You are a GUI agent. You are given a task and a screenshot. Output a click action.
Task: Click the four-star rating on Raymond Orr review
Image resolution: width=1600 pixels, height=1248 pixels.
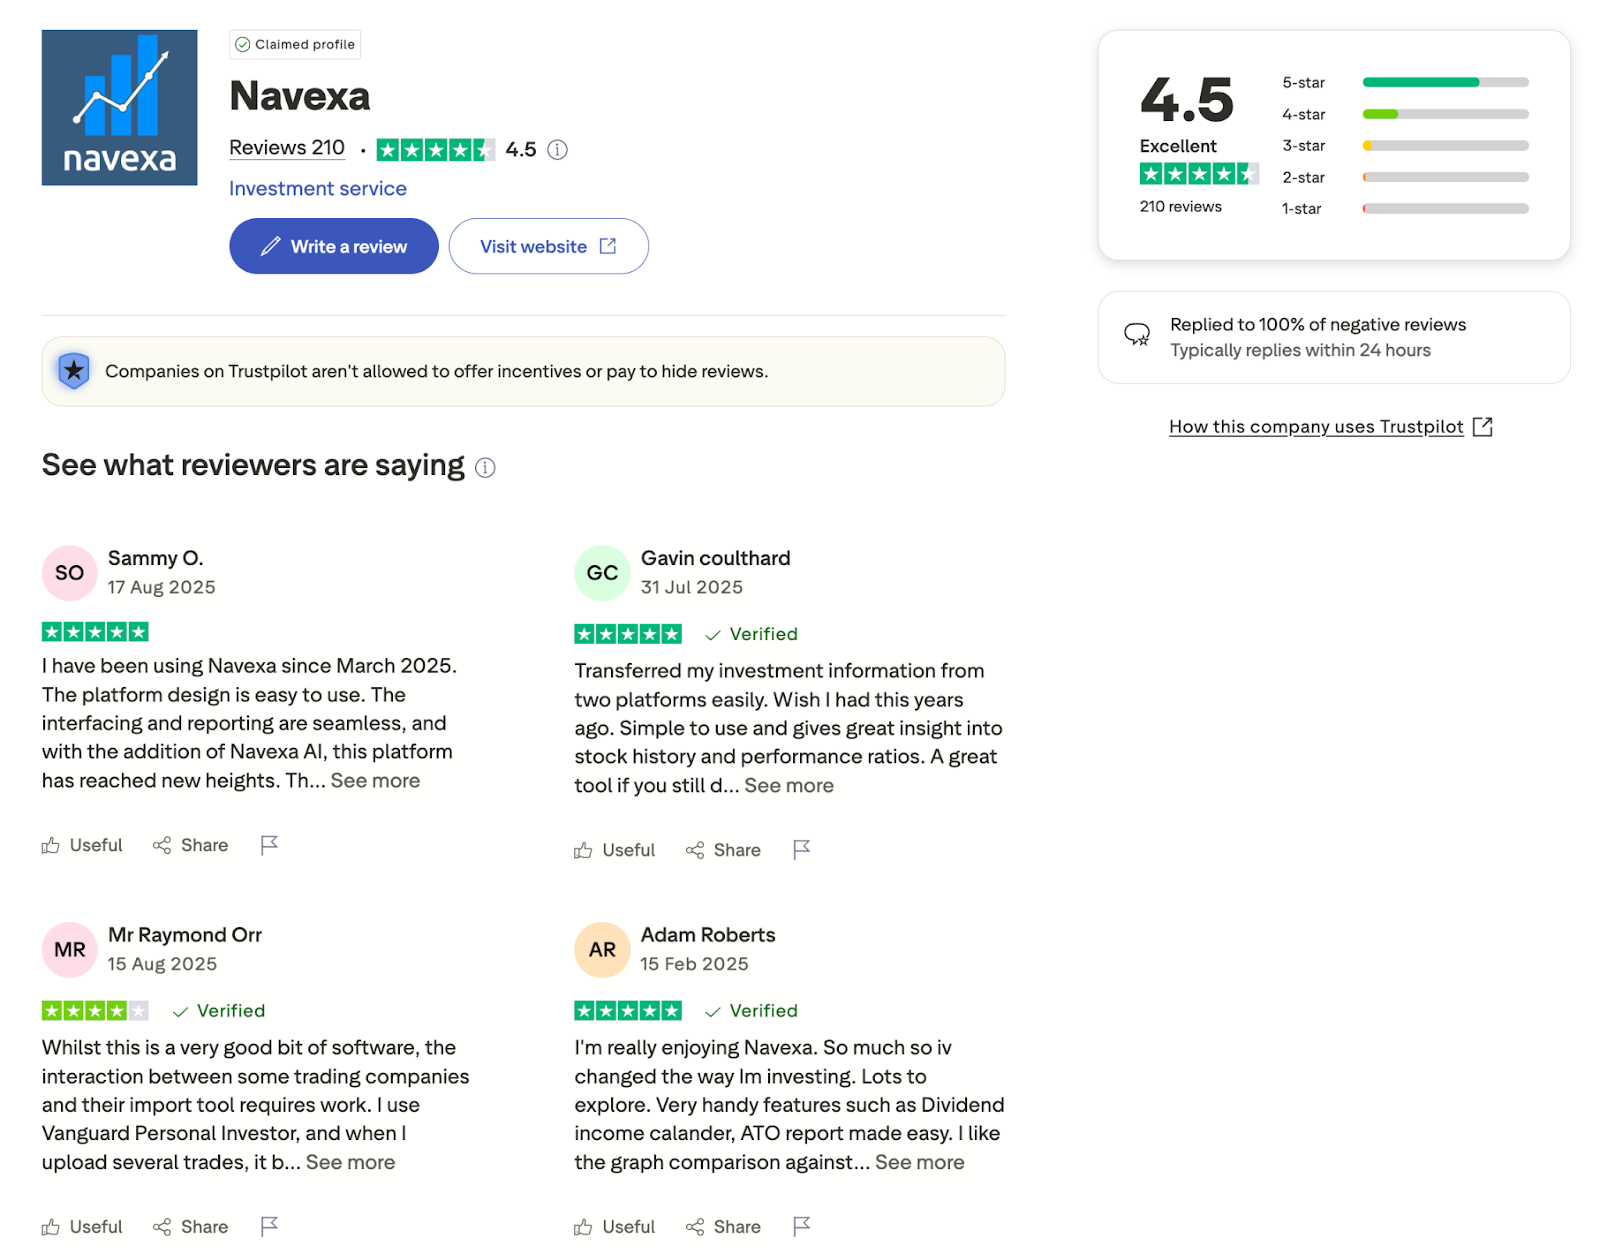[x=95, y=1011]
